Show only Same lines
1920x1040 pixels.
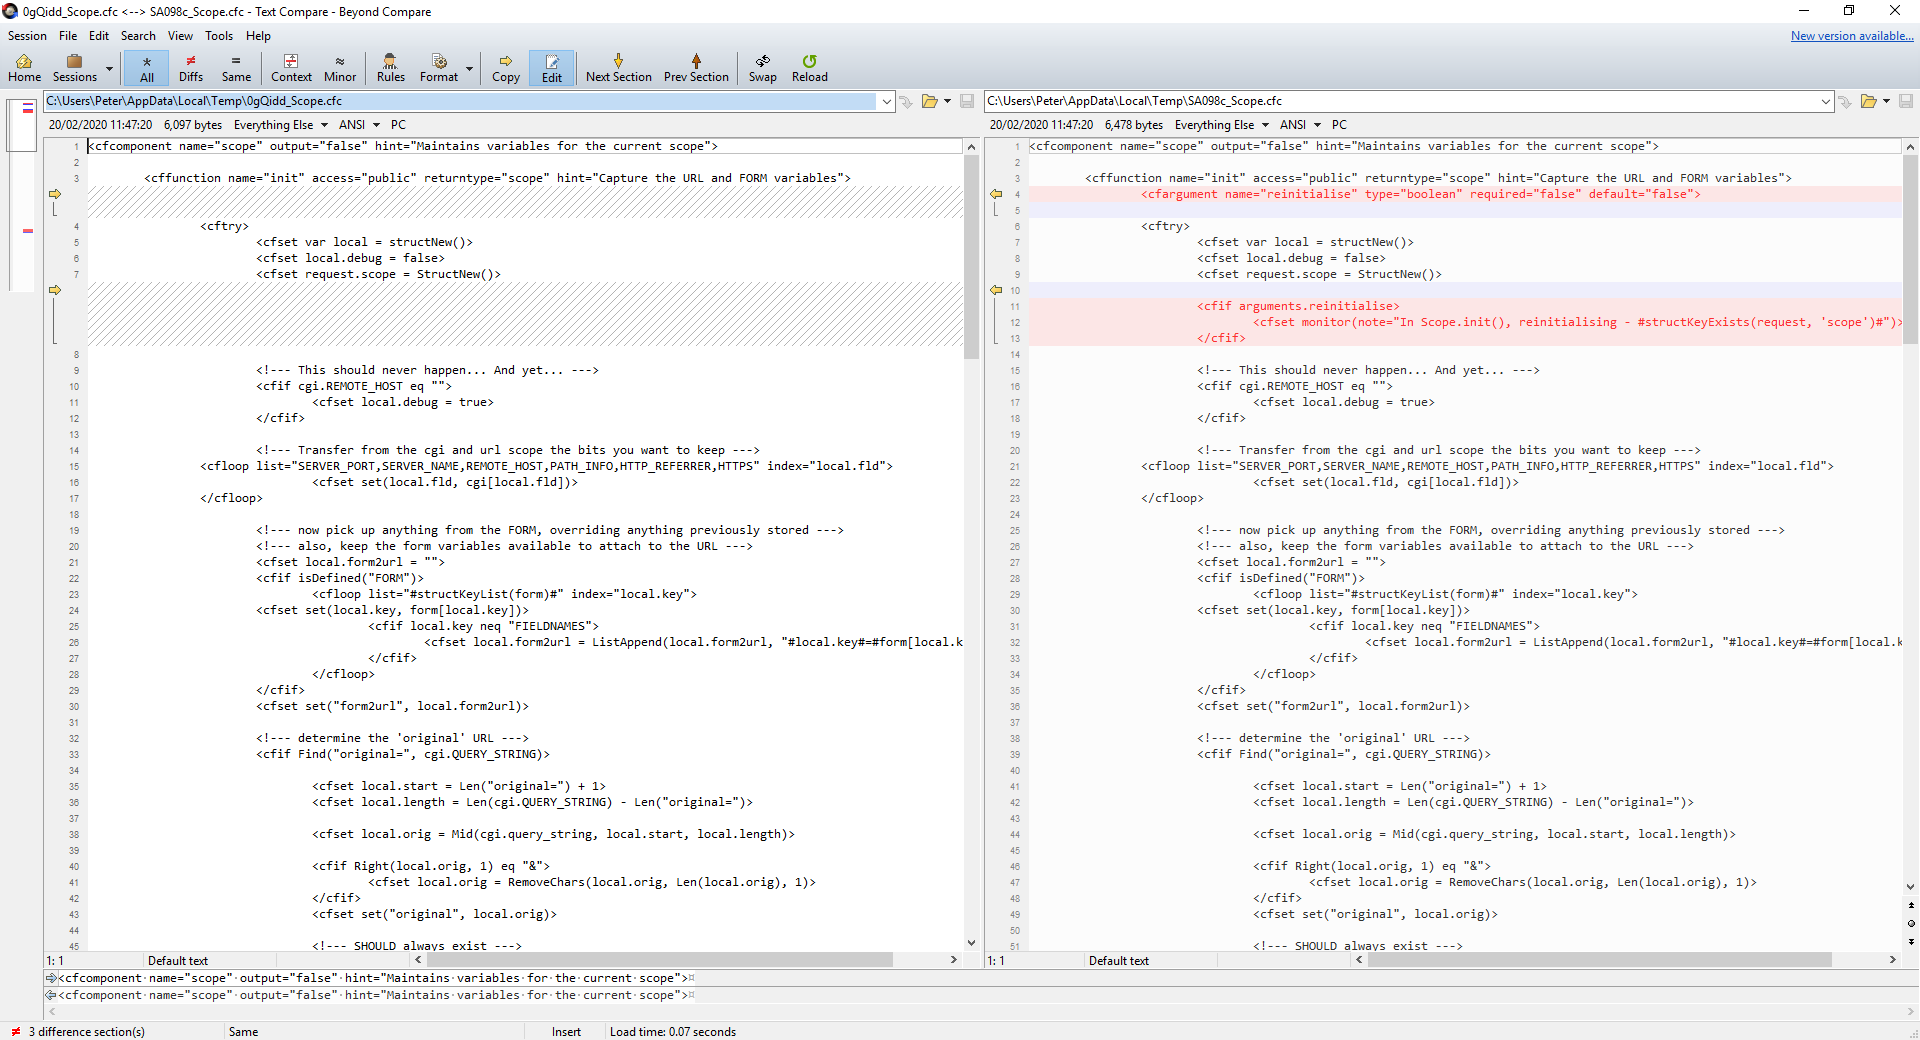click(x=236, y=68)
